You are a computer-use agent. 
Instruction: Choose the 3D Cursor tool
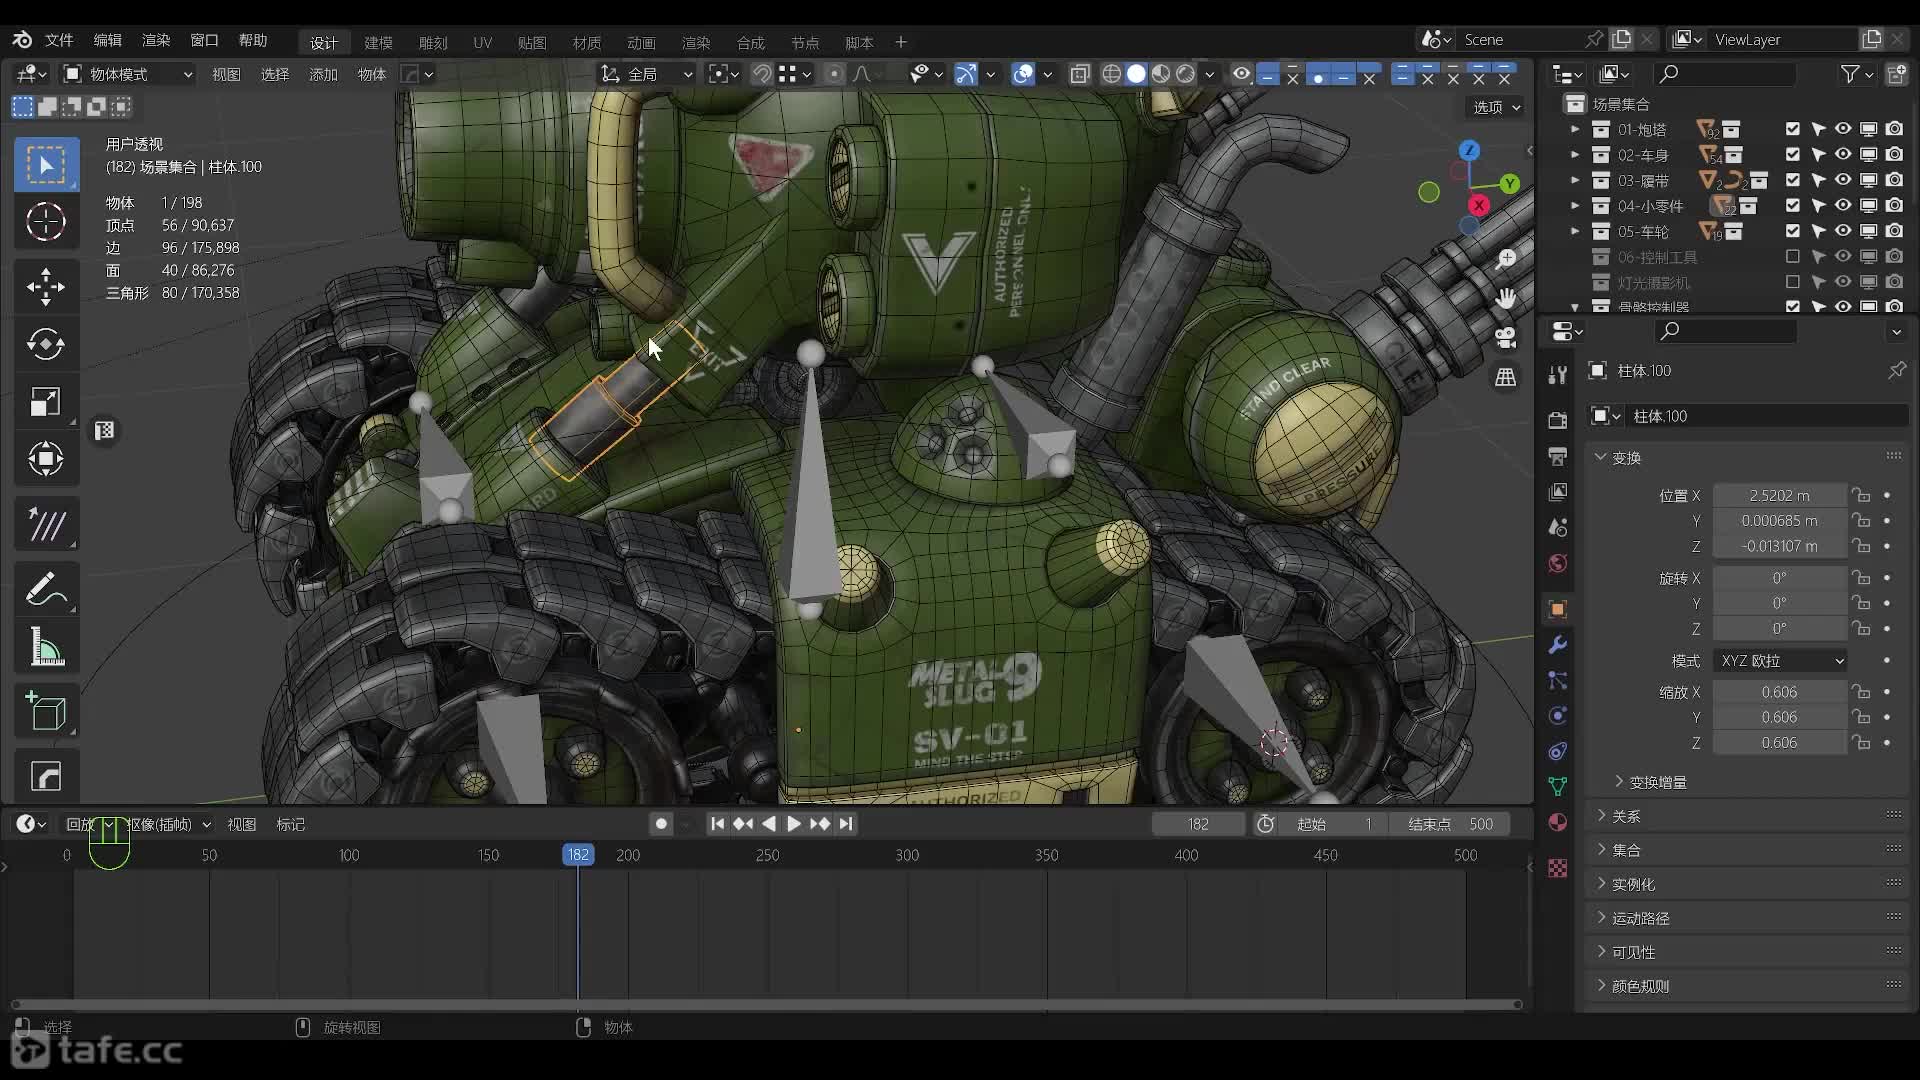pos(46,222)
